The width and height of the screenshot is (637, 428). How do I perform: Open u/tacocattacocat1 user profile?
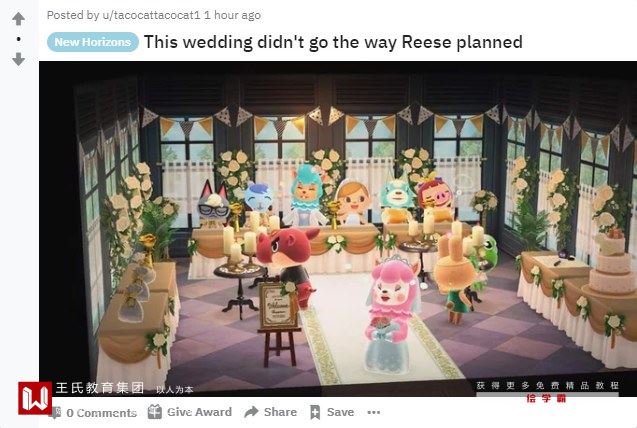click(151, 15)
